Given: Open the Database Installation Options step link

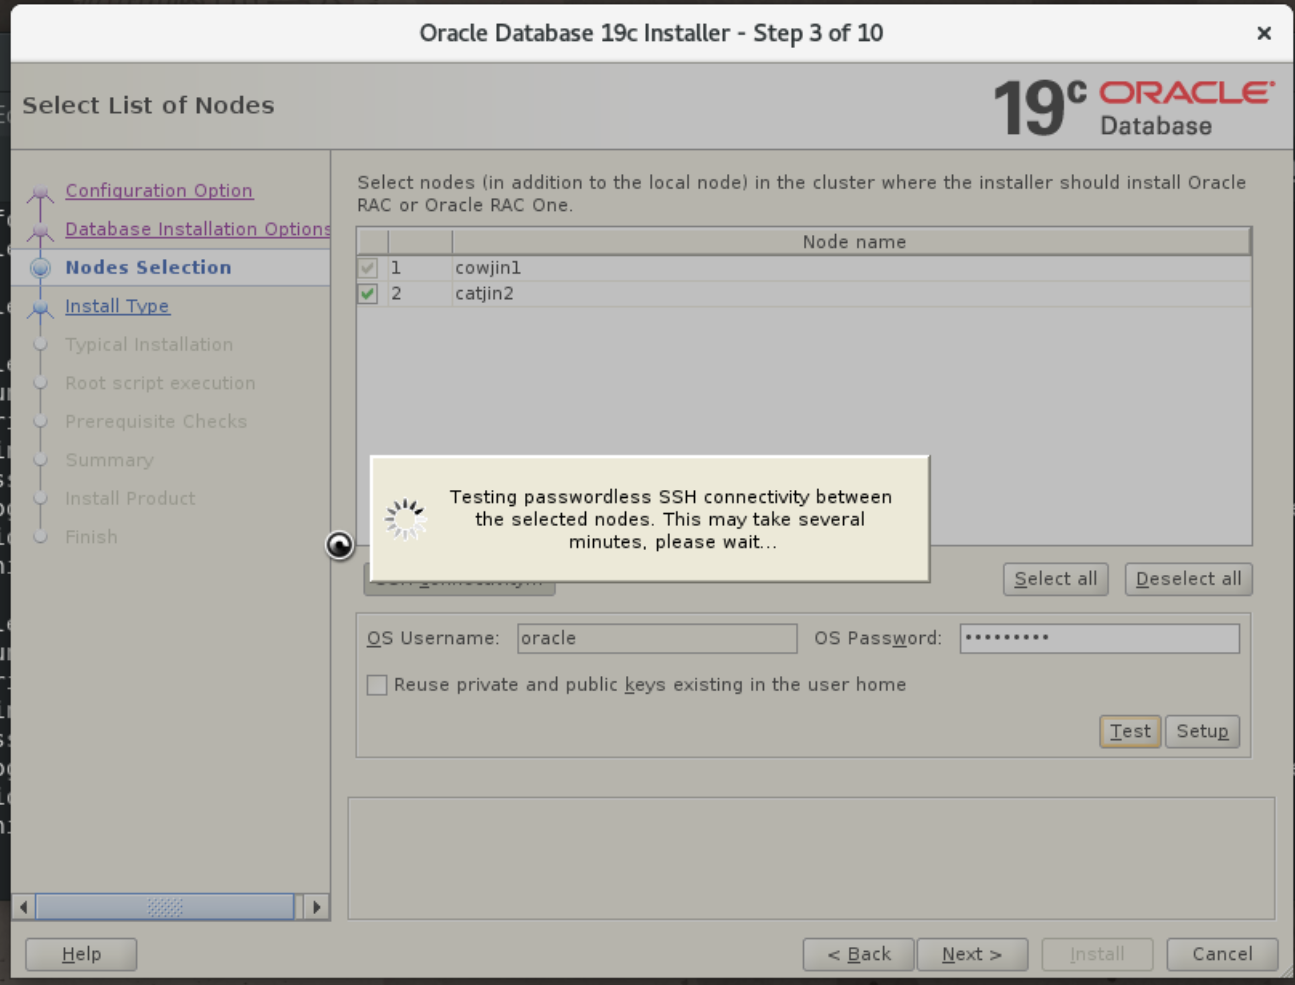Looking at the screenshot, I should tap(197, 229).
